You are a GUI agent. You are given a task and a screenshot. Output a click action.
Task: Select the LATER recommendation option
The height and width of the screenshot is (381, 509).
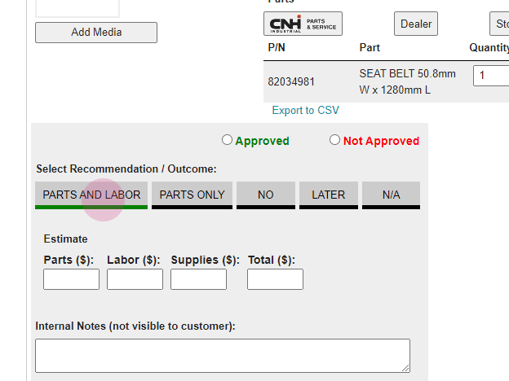[328, 195]
